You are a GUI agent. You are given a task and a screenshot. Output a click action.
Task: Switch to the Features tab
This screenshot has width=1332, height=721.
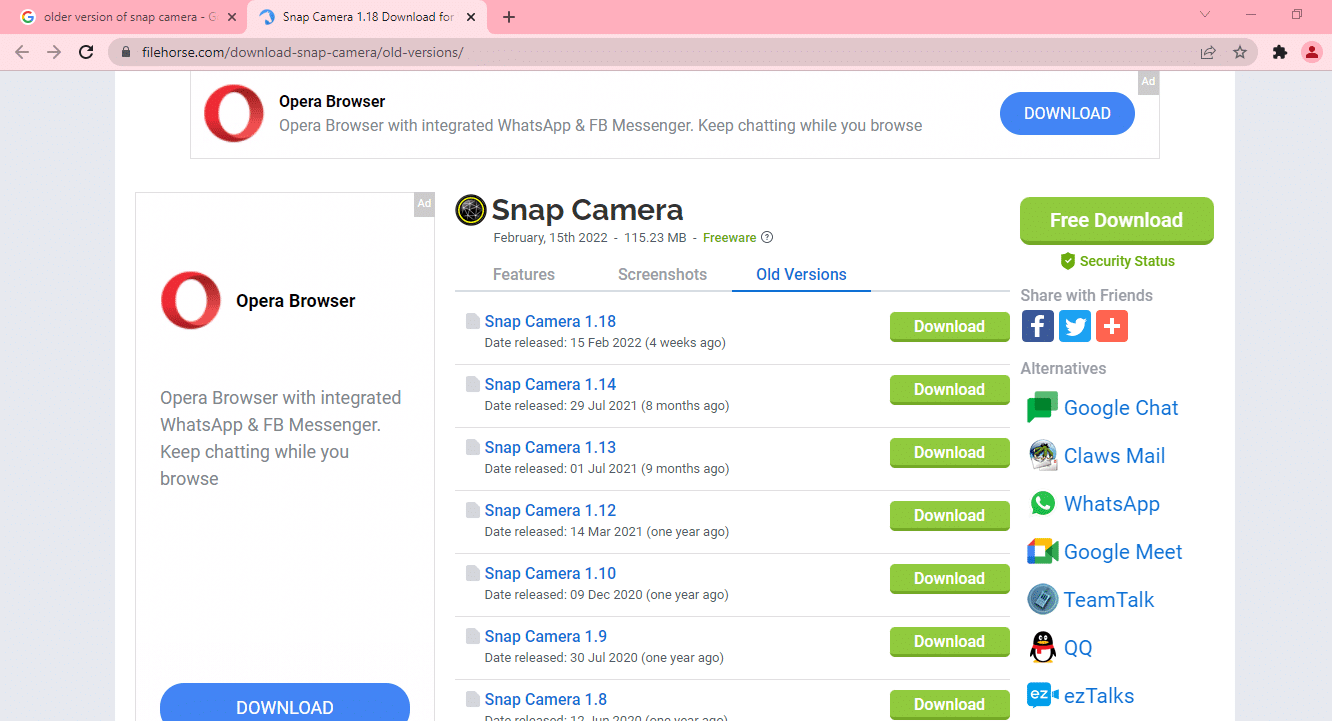[524, 274]
